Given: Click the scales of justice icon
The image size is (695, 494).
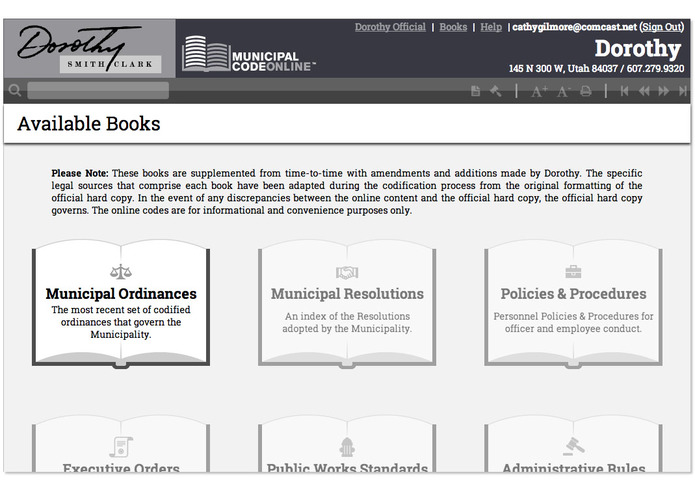Looking at the screenshot, I should 121,272.
